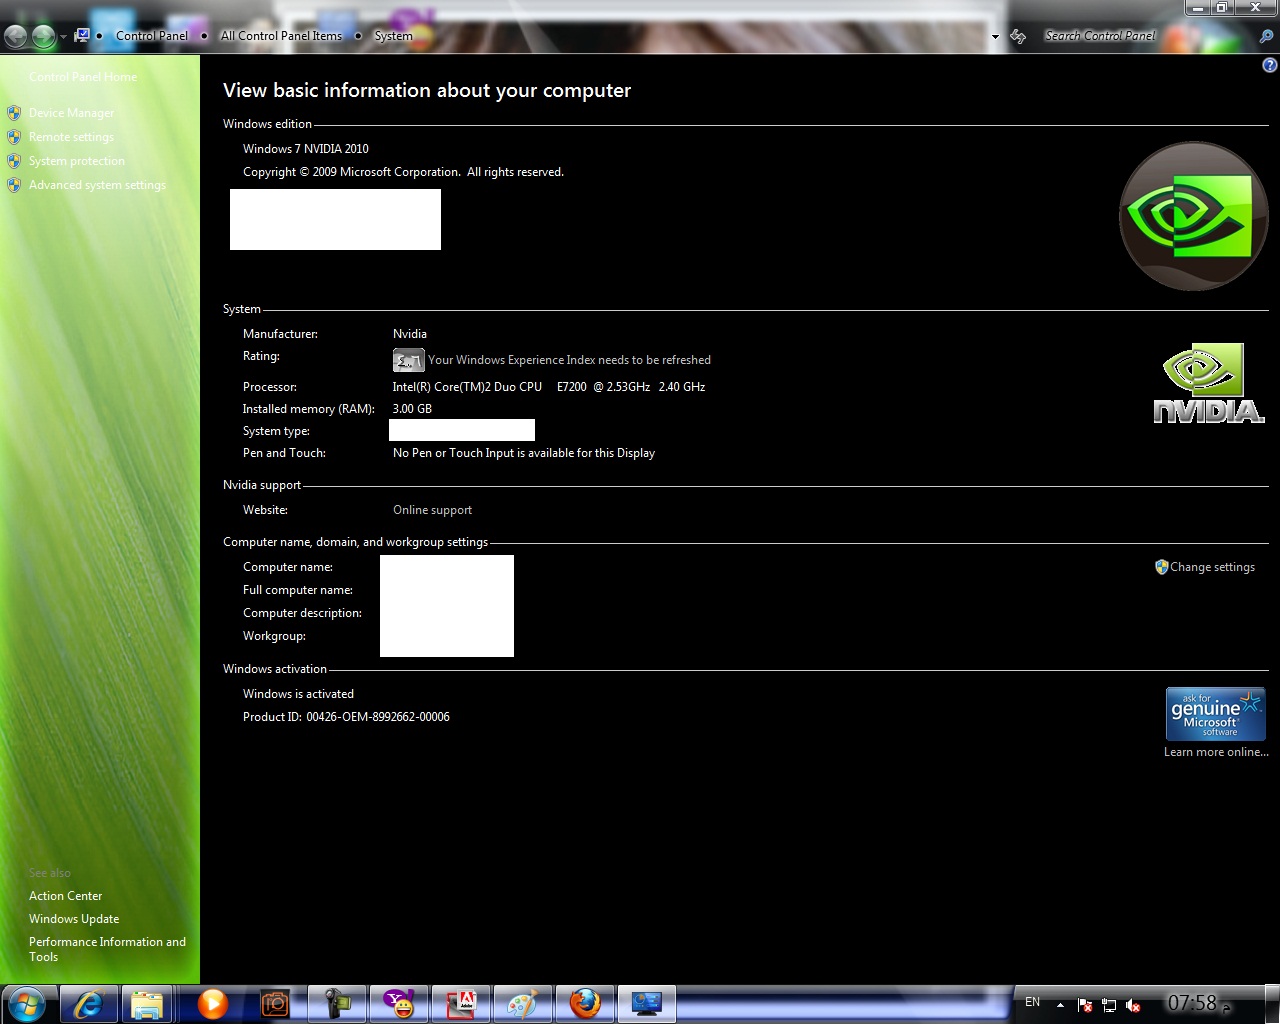
Task: Expand the address bar history dropdown
Action: click(x=995, y=36)
